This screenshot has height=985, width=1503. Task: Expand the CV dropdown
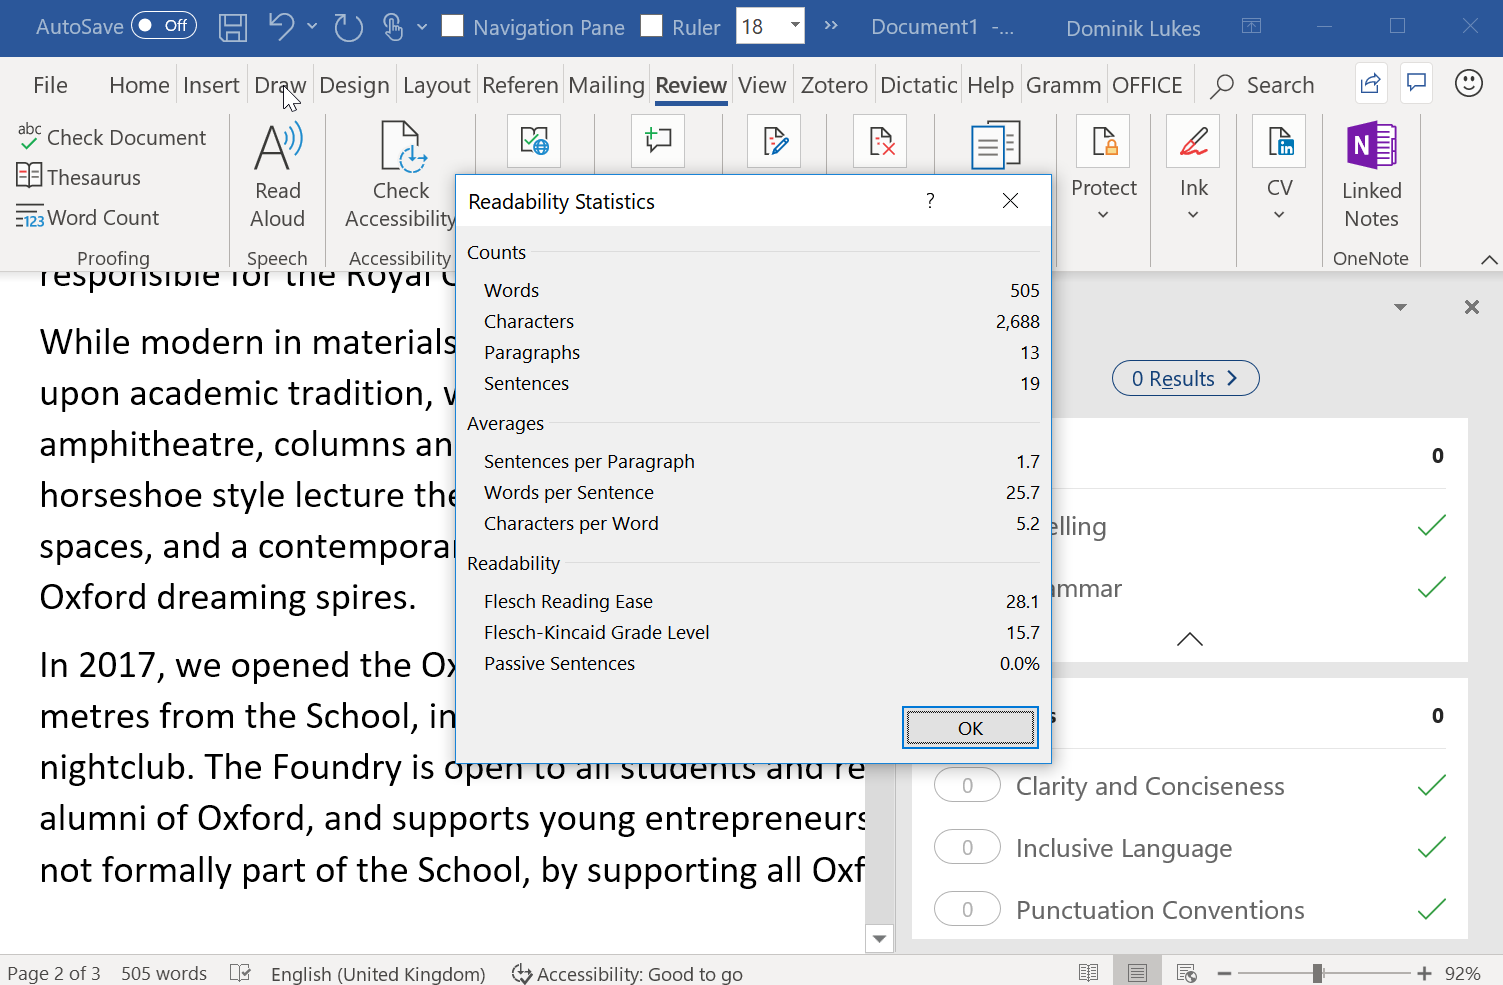tap(1279, 215)
